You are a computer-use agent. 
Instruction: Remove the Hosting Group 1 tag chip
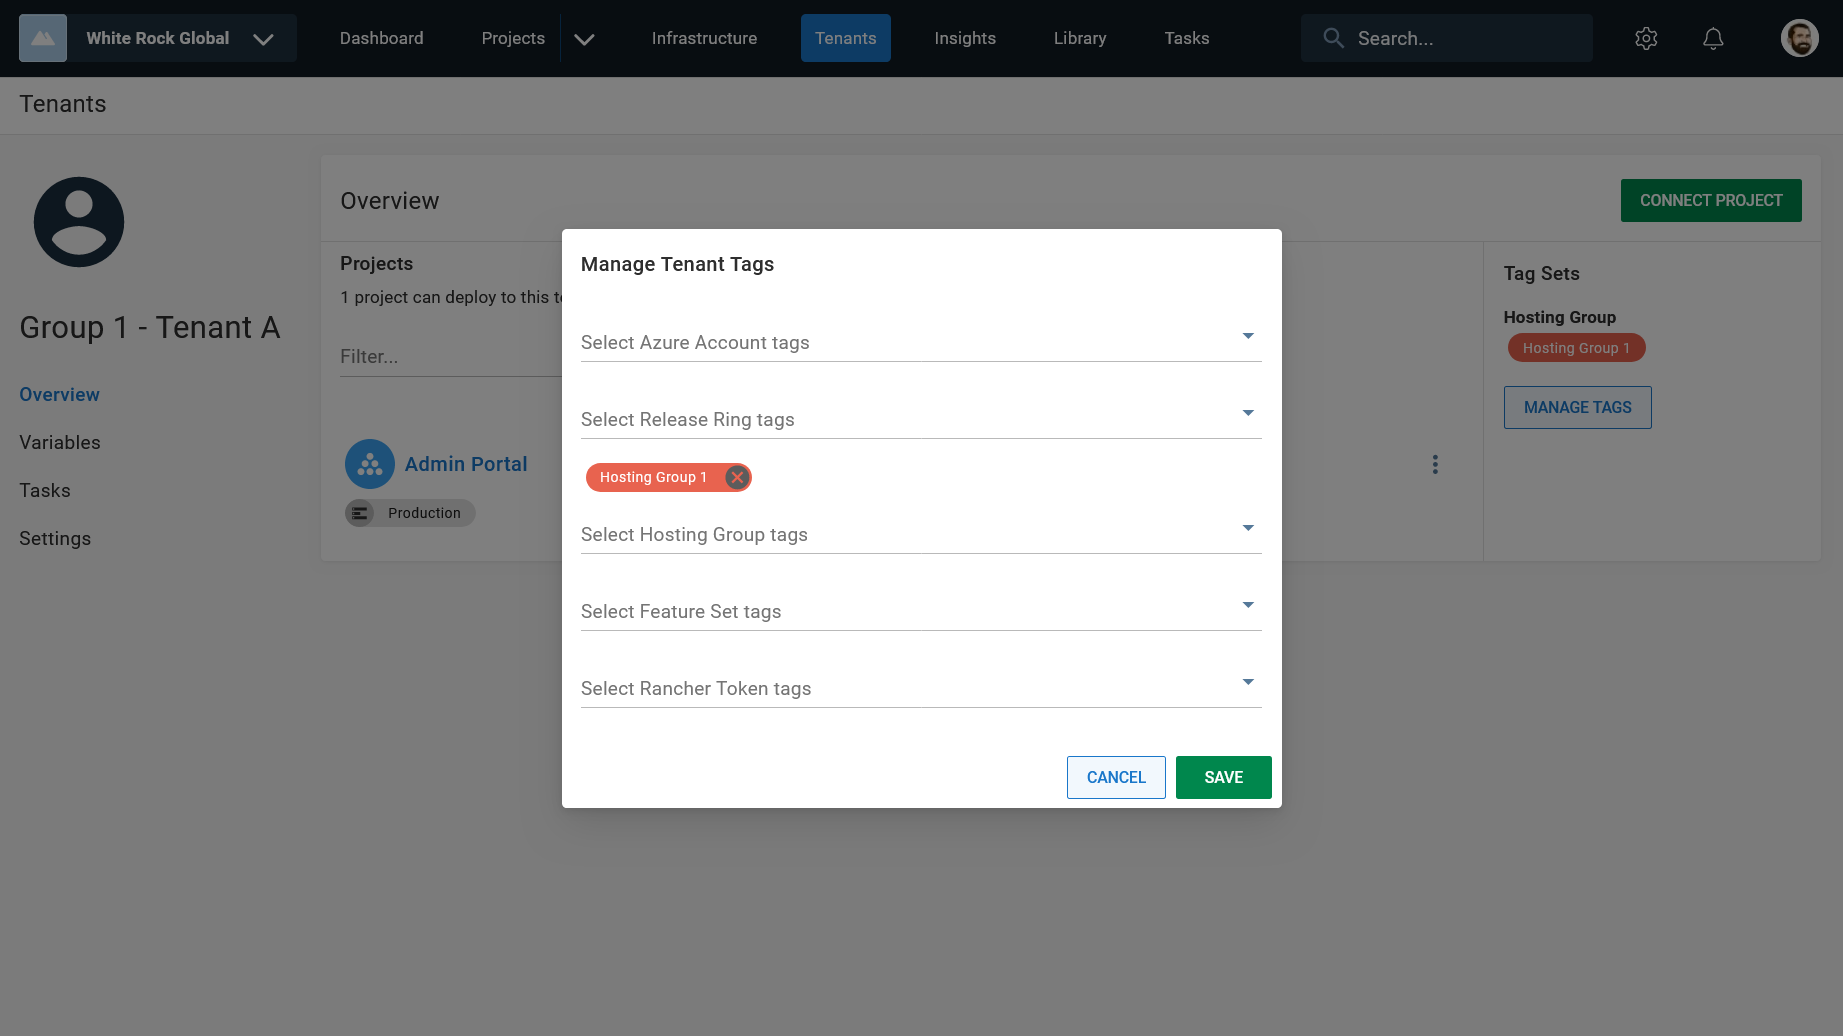click(x=737, y=477)
